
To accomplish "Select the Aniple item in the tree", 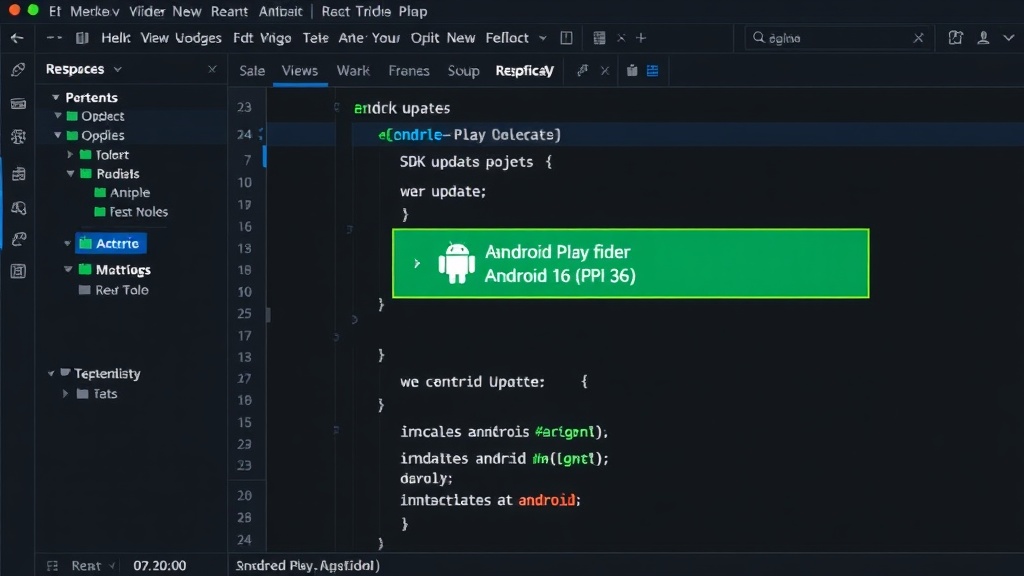I will click(129, 193).
